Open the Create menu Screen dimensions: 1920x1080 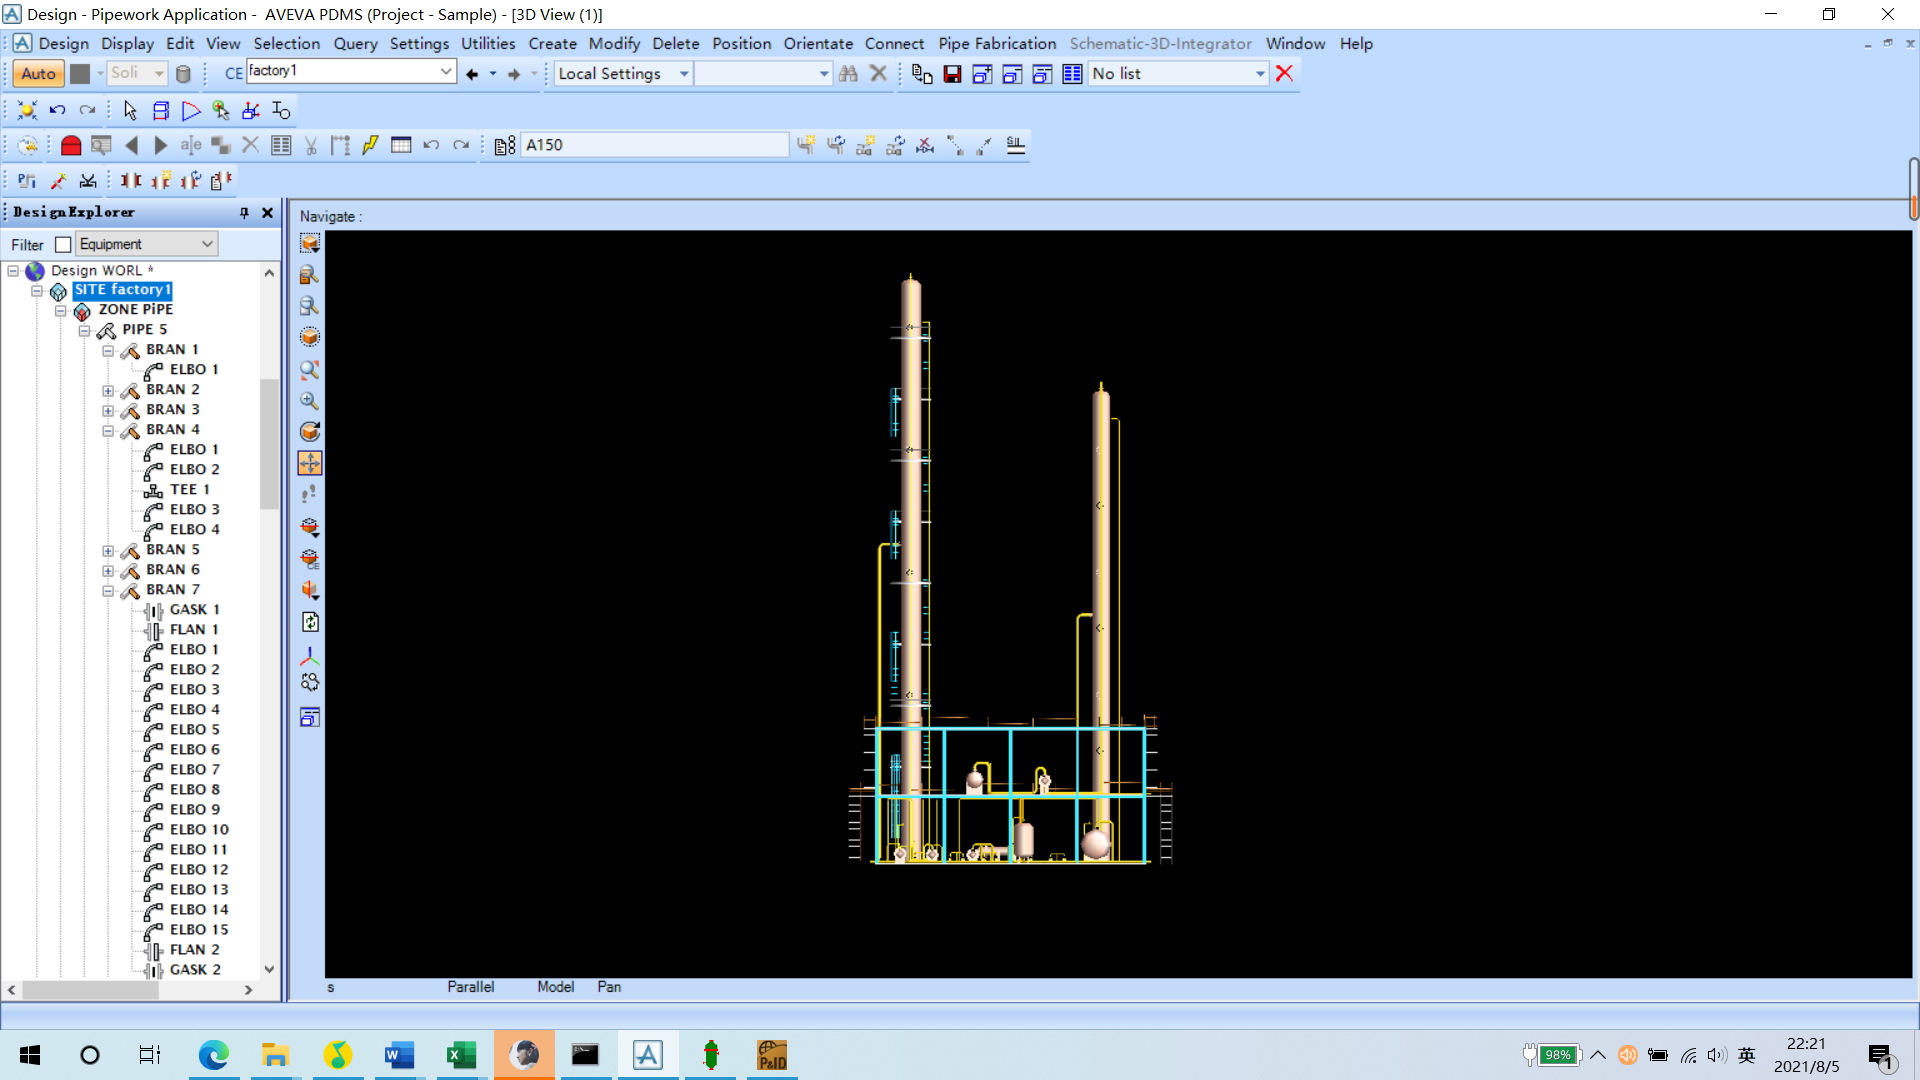pyautogui.click(x=552, y=44)
